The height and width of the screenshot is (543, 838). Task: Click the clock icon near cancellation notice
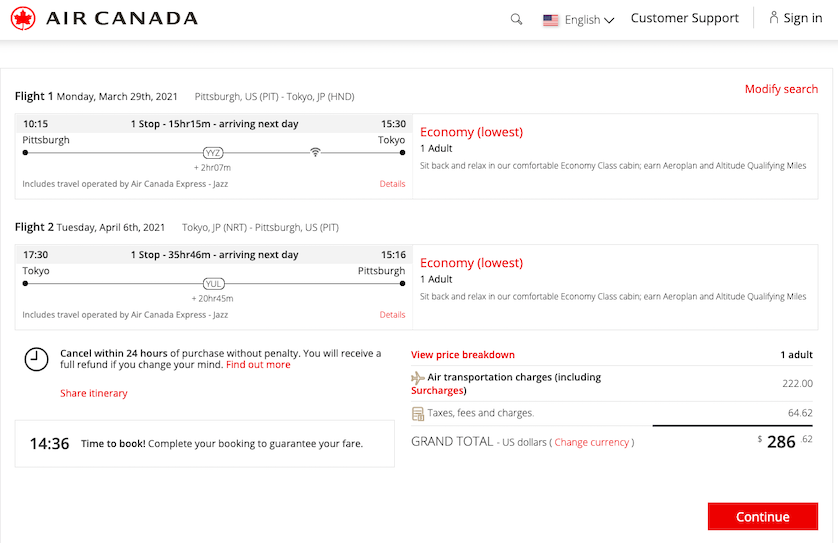[x=36, y=359]
